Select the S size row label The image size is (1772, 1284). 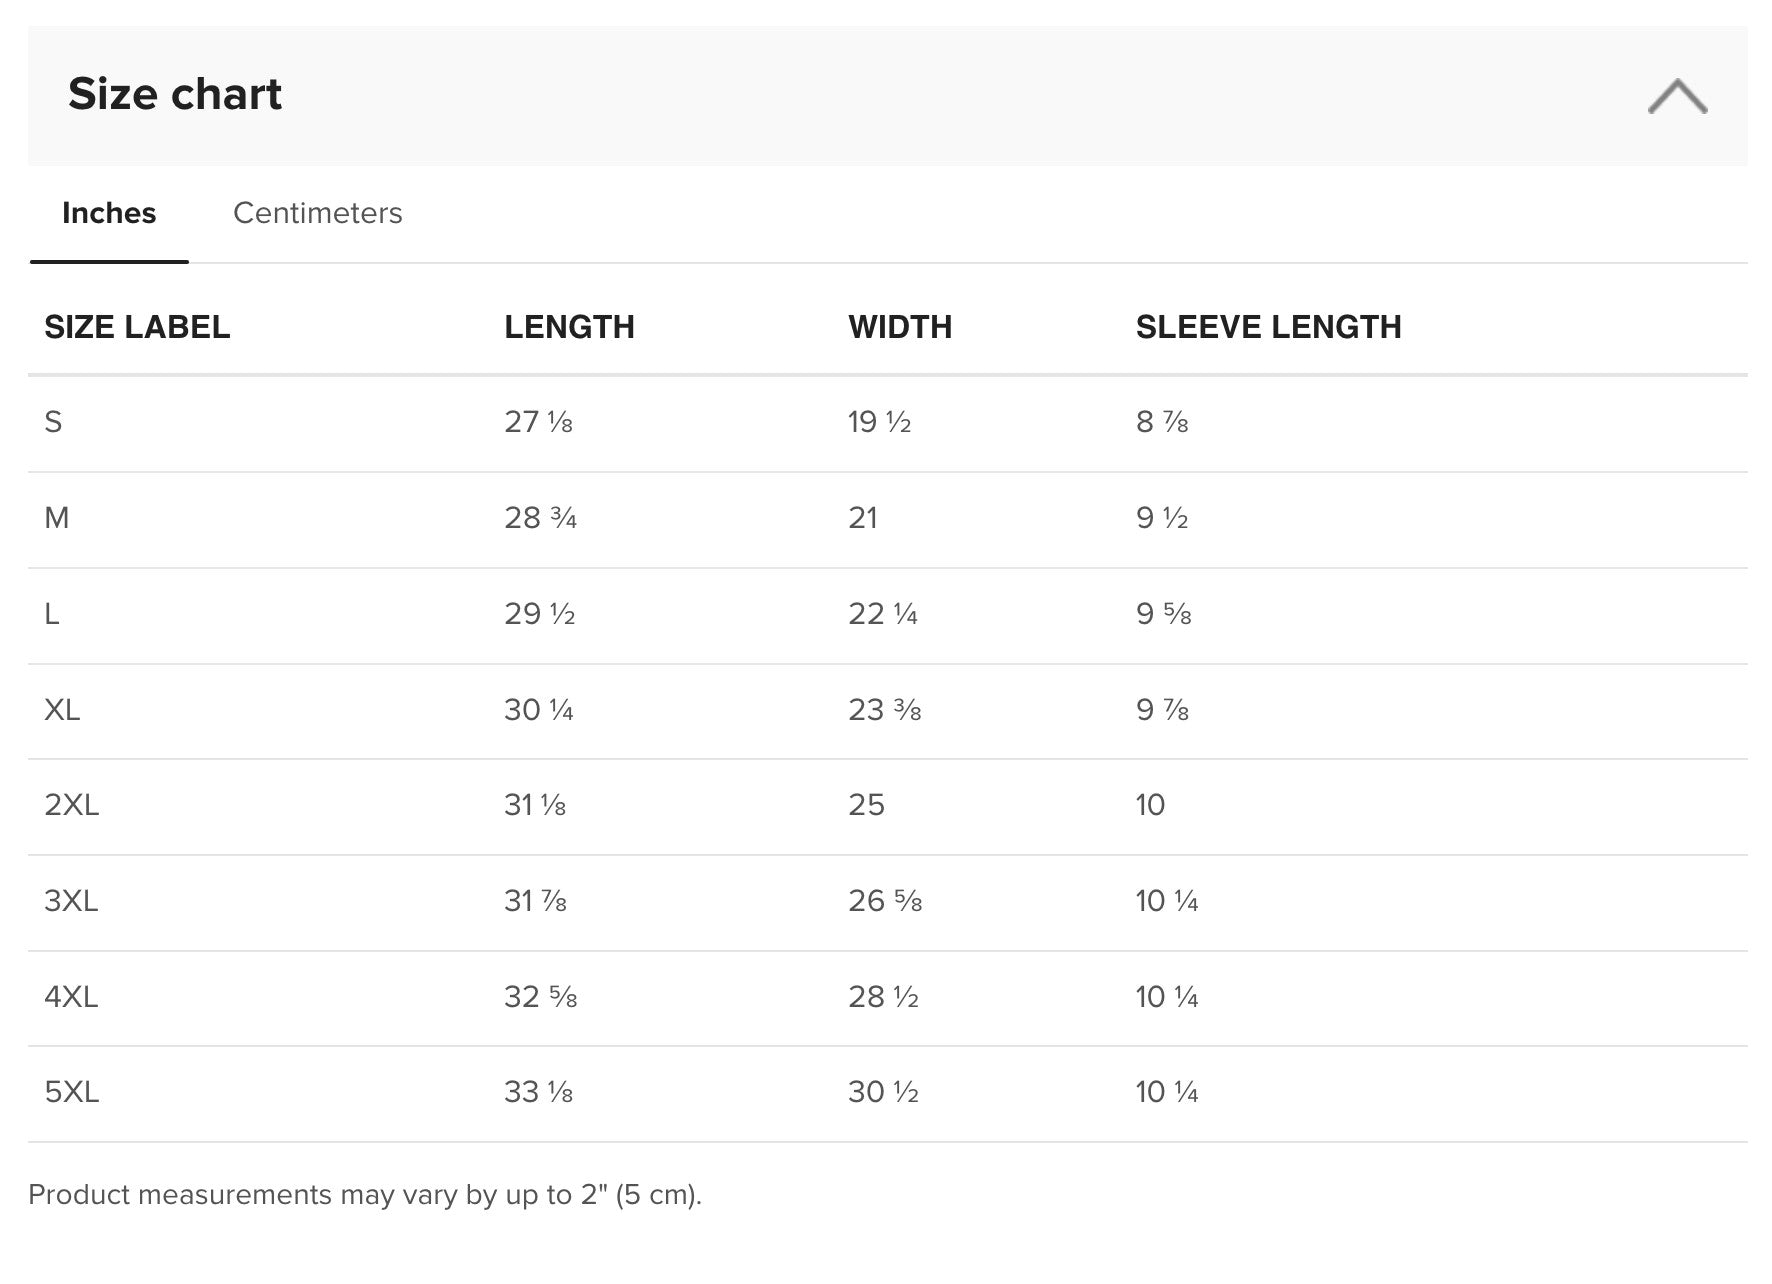click(53, 422)
